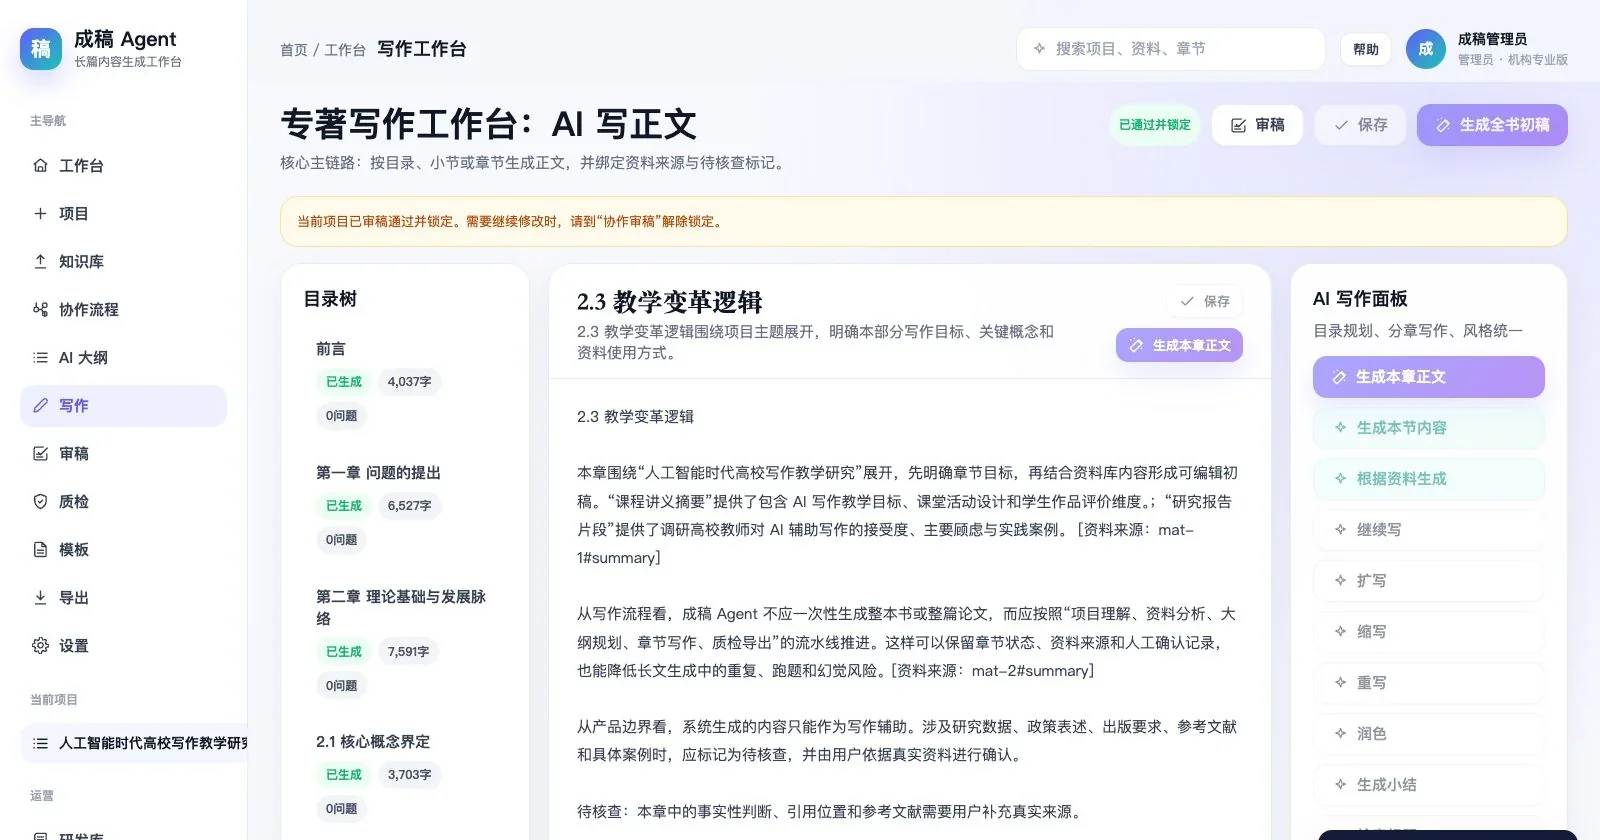Click 保存 button in chapter editor
The width and height of the screenshot is (1600, 840).
1204,301
